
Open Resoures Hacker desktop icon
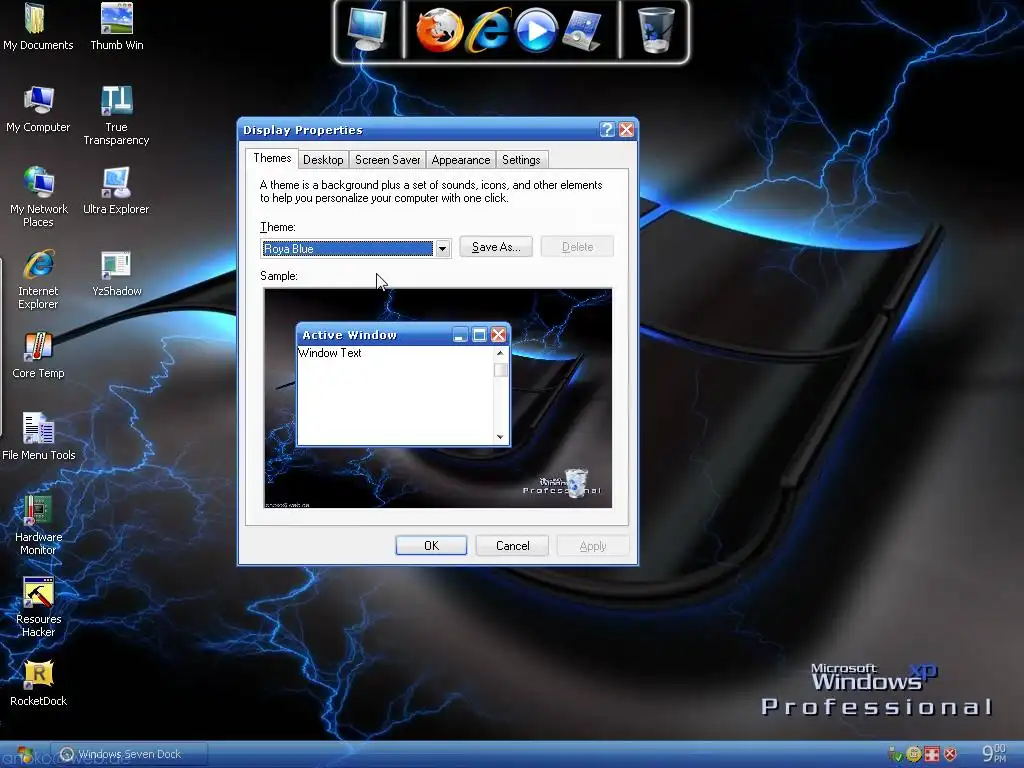click(38, 607)
